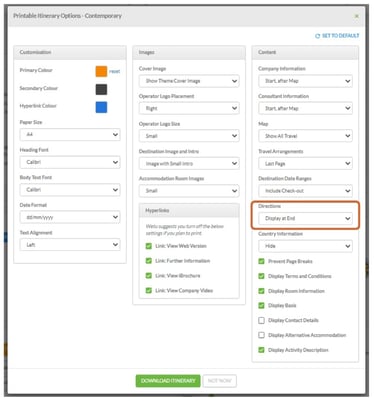375x401 pixels.
Task: Enable Display Contact Details checkbox
Action: [x=261, y=320]
